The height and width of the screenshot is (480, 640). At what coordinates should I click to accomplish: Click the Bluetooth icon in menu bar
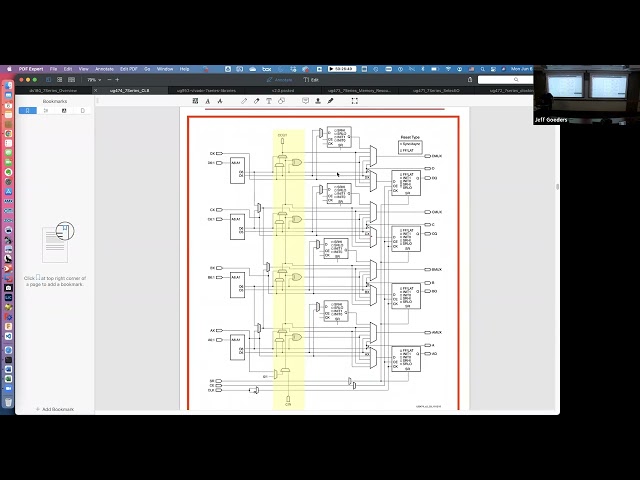pos(422,69)
